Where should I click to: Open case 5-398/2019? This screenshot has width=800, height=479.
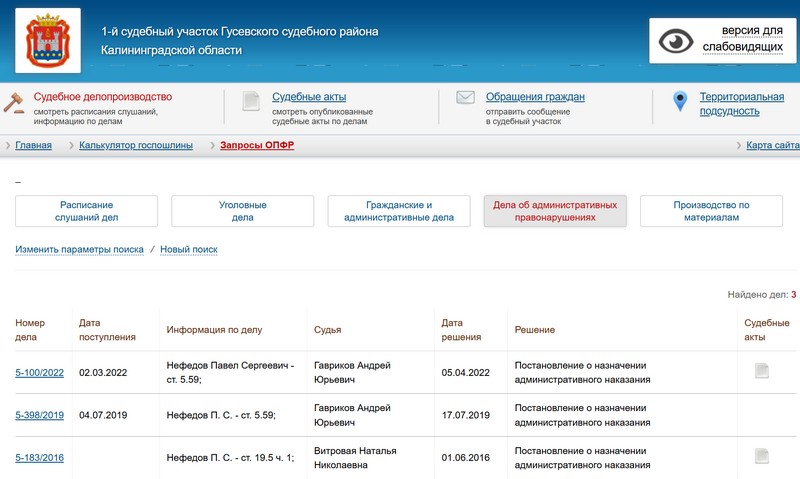click(39, 415)
